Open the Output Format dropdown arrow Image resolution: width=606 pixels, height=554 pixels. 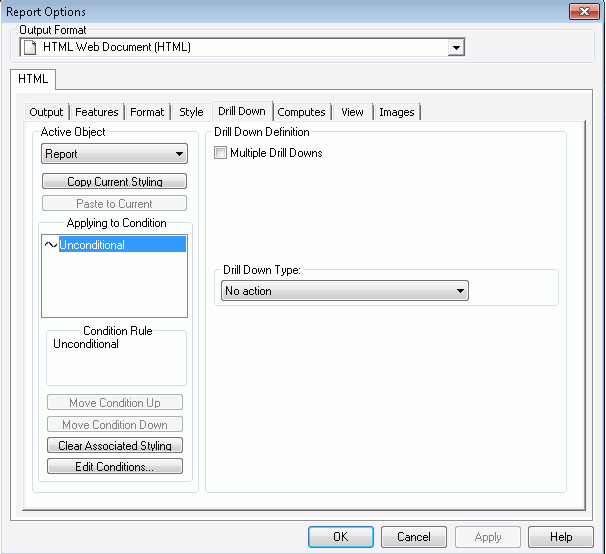tap(456, 48)
